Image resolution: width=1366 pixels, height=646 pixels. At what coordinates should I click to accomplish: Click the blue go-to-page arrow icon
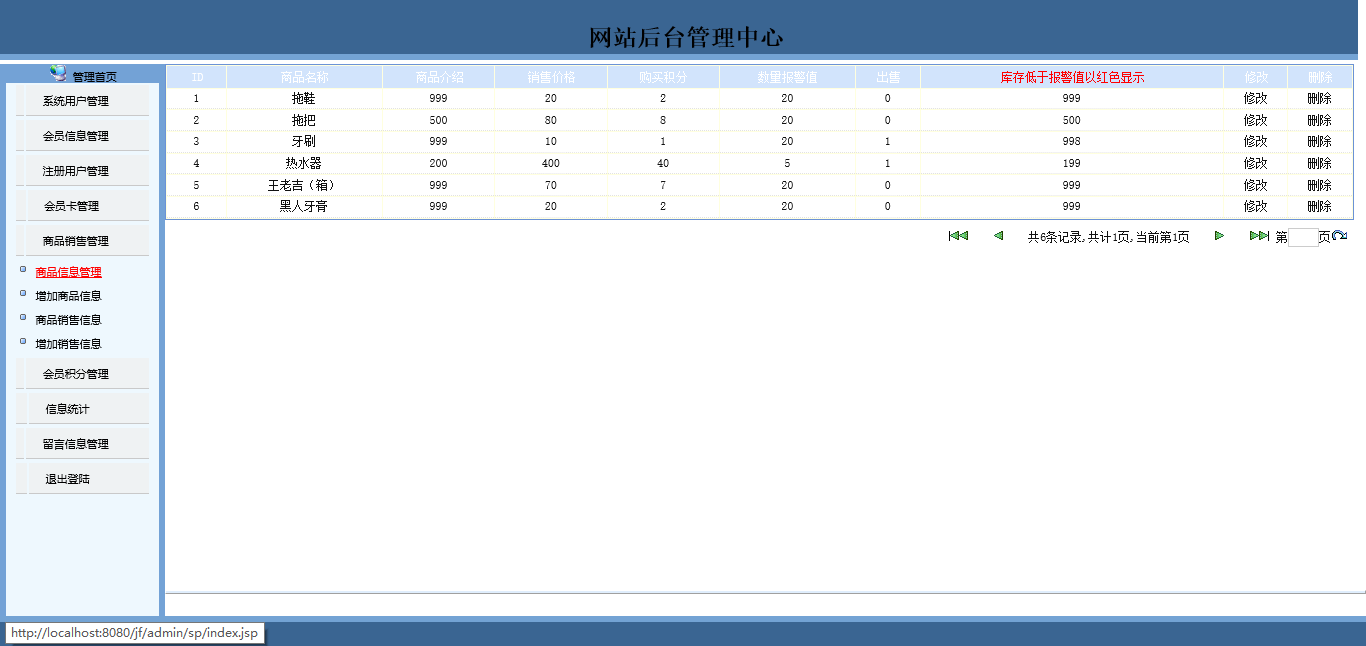(1340, 236)
